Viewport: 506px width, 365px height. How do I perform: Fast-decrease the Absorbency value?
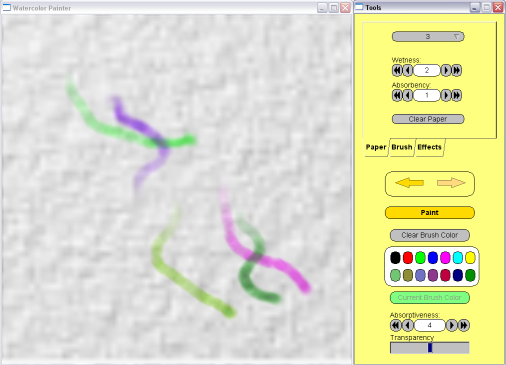[397, 95]
